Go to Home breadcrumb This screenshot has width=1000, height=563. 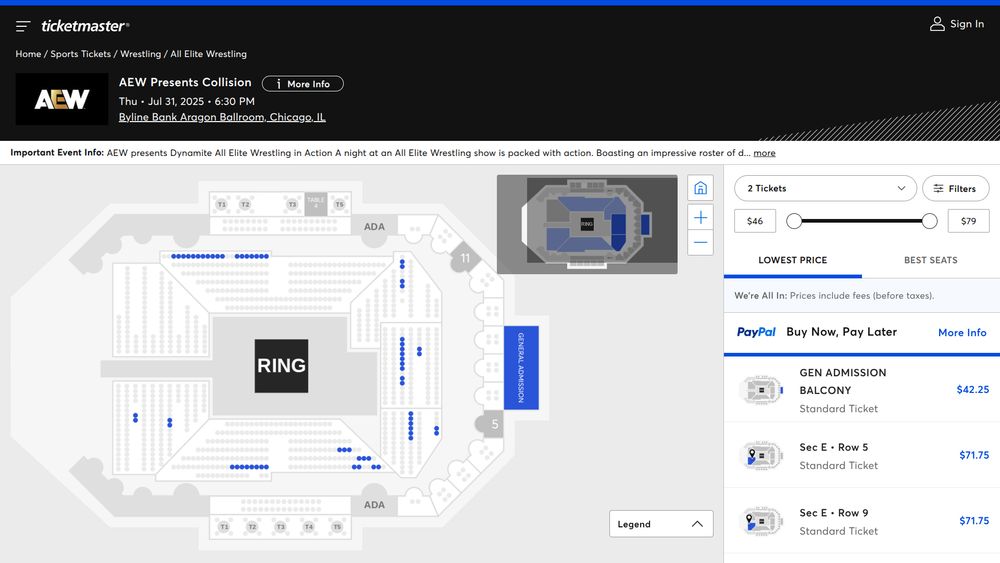28,54
